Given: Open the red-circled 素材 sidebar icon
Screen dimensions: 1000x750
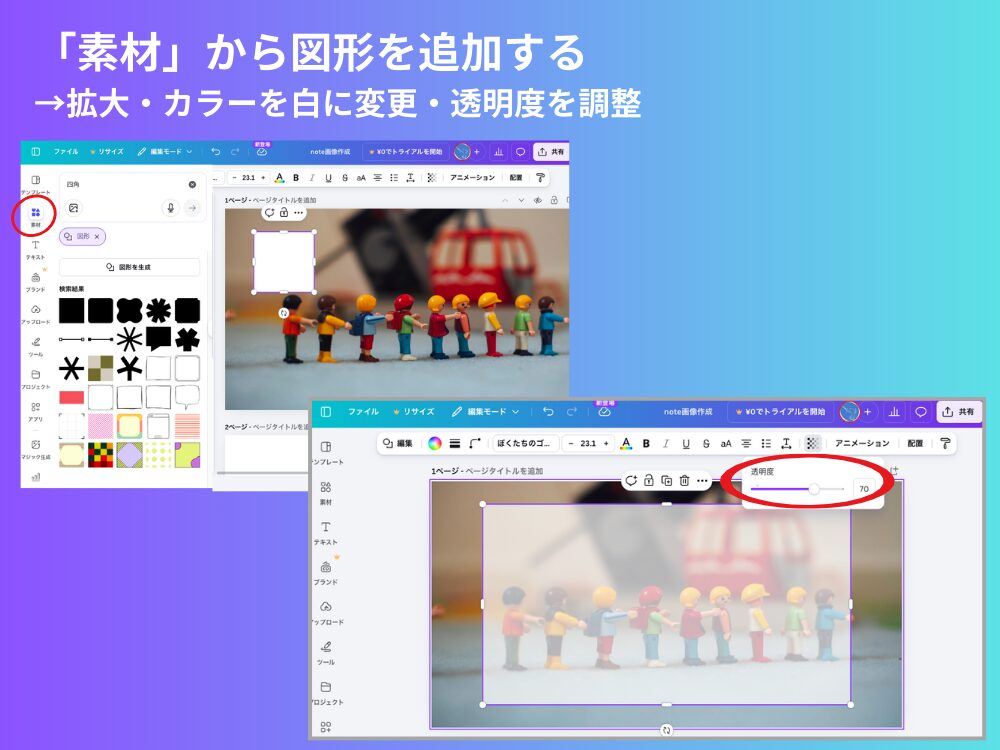Looking at the screenshot, I should 36,215.
